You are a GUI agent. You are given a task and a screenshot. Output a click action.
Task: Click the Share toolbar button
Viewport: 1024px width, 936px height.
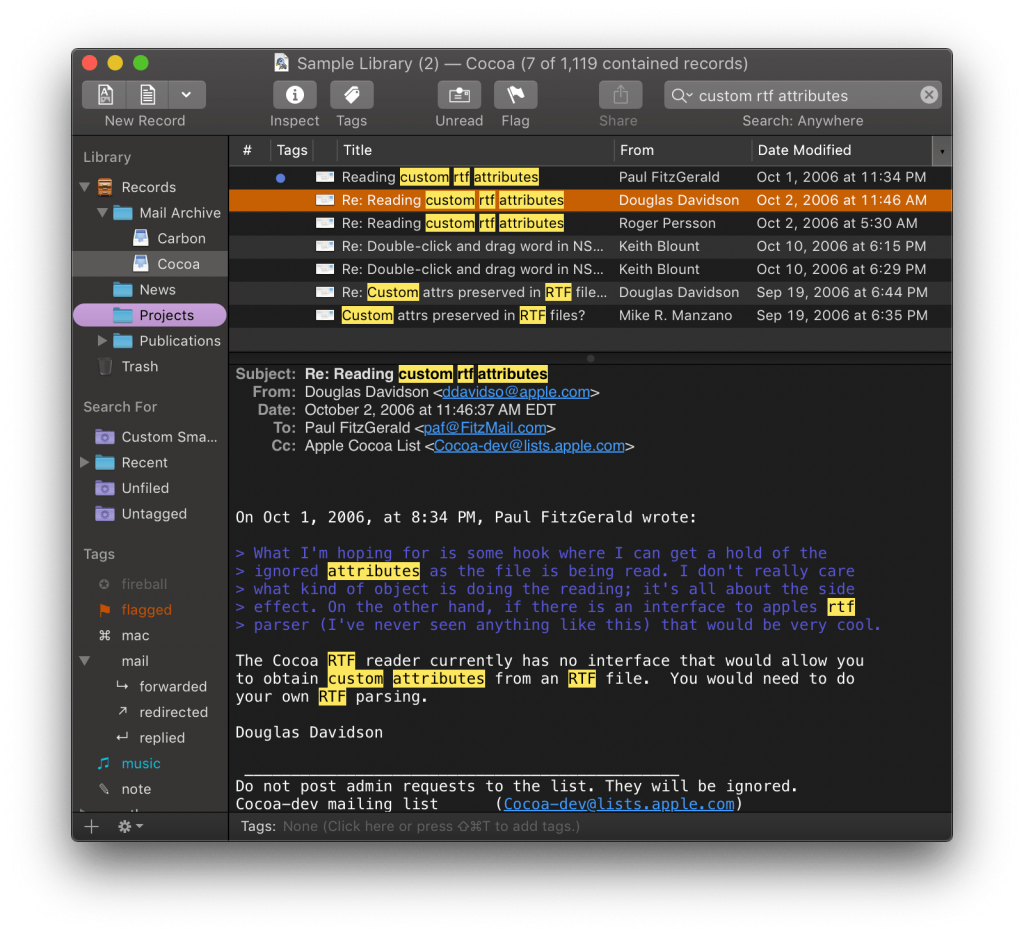point(620,95)
